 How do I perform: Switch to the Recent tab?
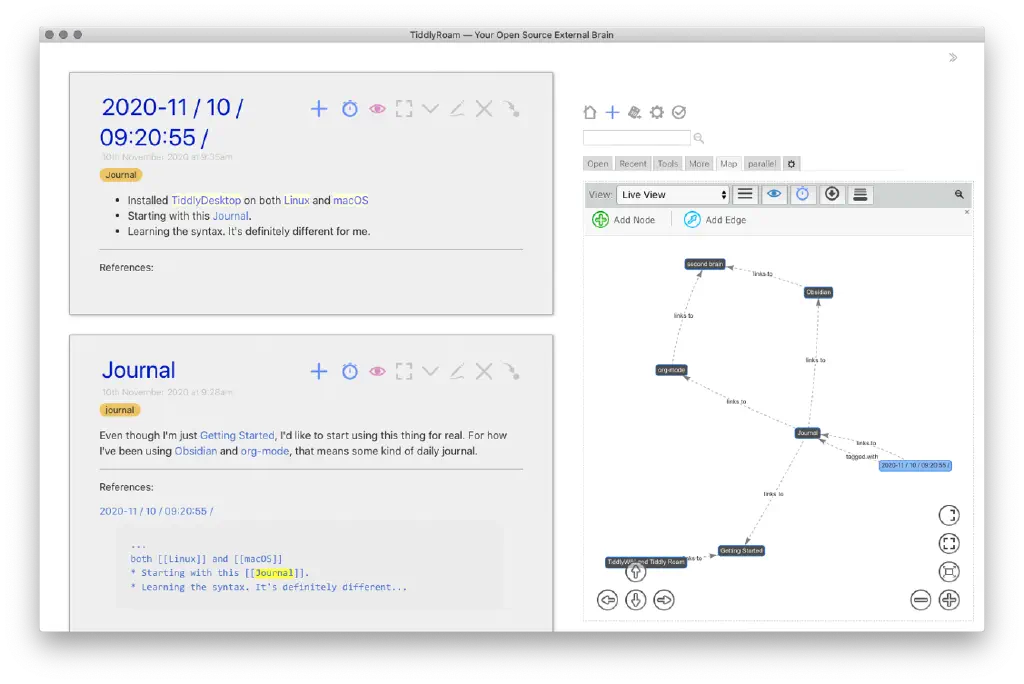(x=633, y=163)
